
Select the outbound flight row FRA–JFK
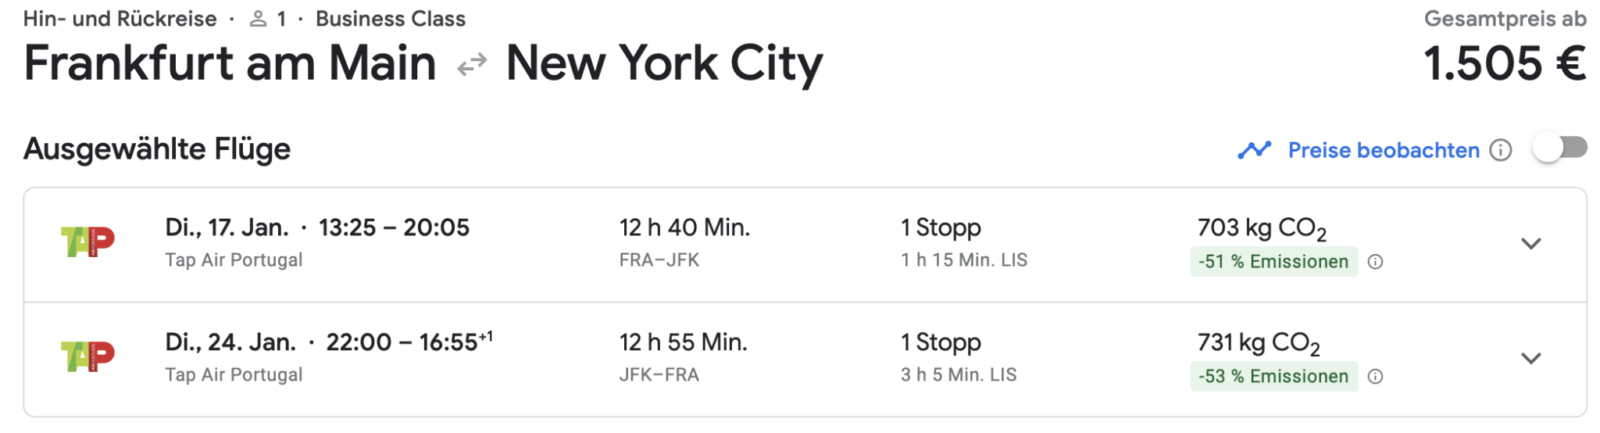805,245
